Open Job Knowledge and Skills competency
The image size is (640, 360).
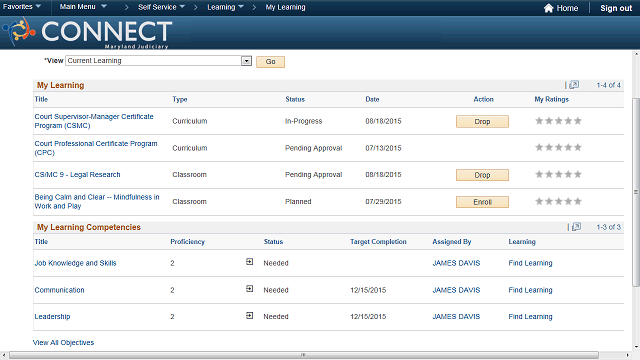pyautogui.click(x=75, y=263)
